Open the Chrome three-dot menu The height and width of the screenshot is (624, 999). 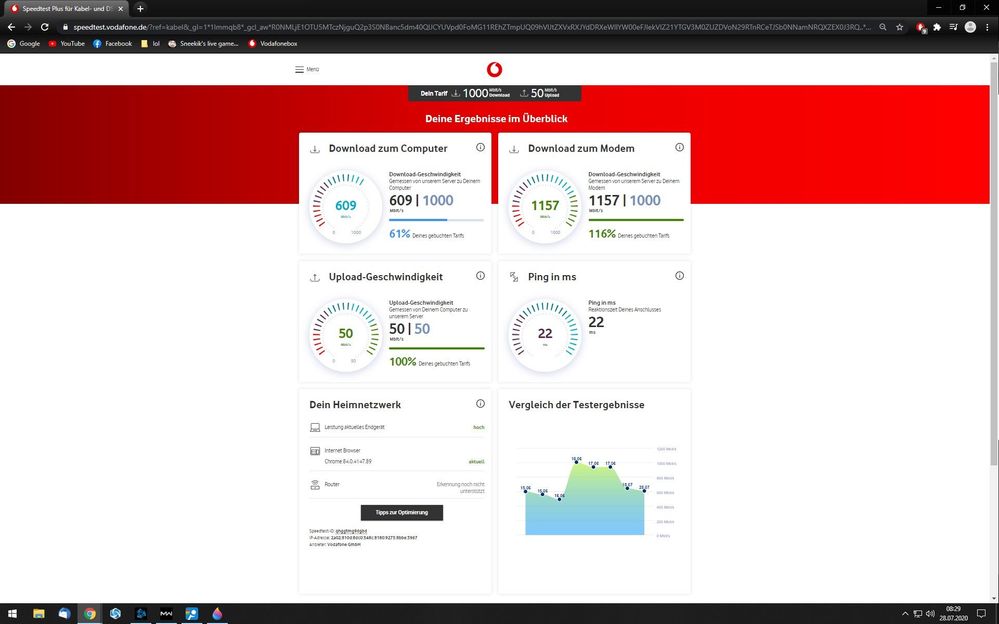coord(987,27)
